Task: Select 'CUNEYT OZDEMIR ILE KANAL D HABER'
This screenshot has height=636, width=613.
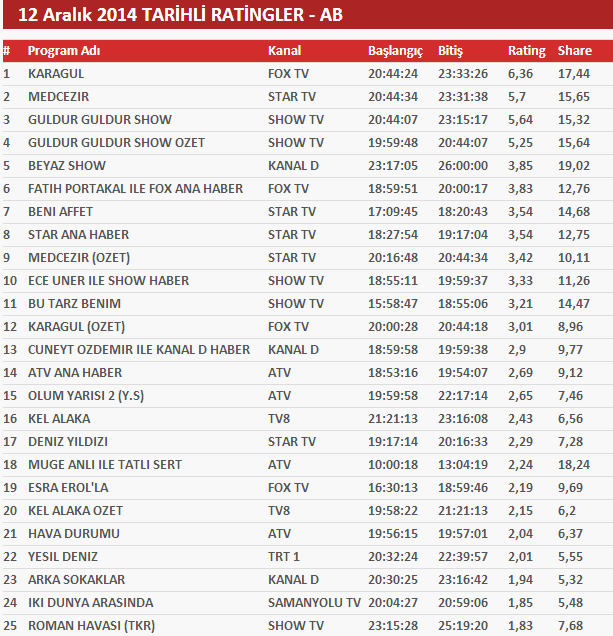Action: coord(139,350)
